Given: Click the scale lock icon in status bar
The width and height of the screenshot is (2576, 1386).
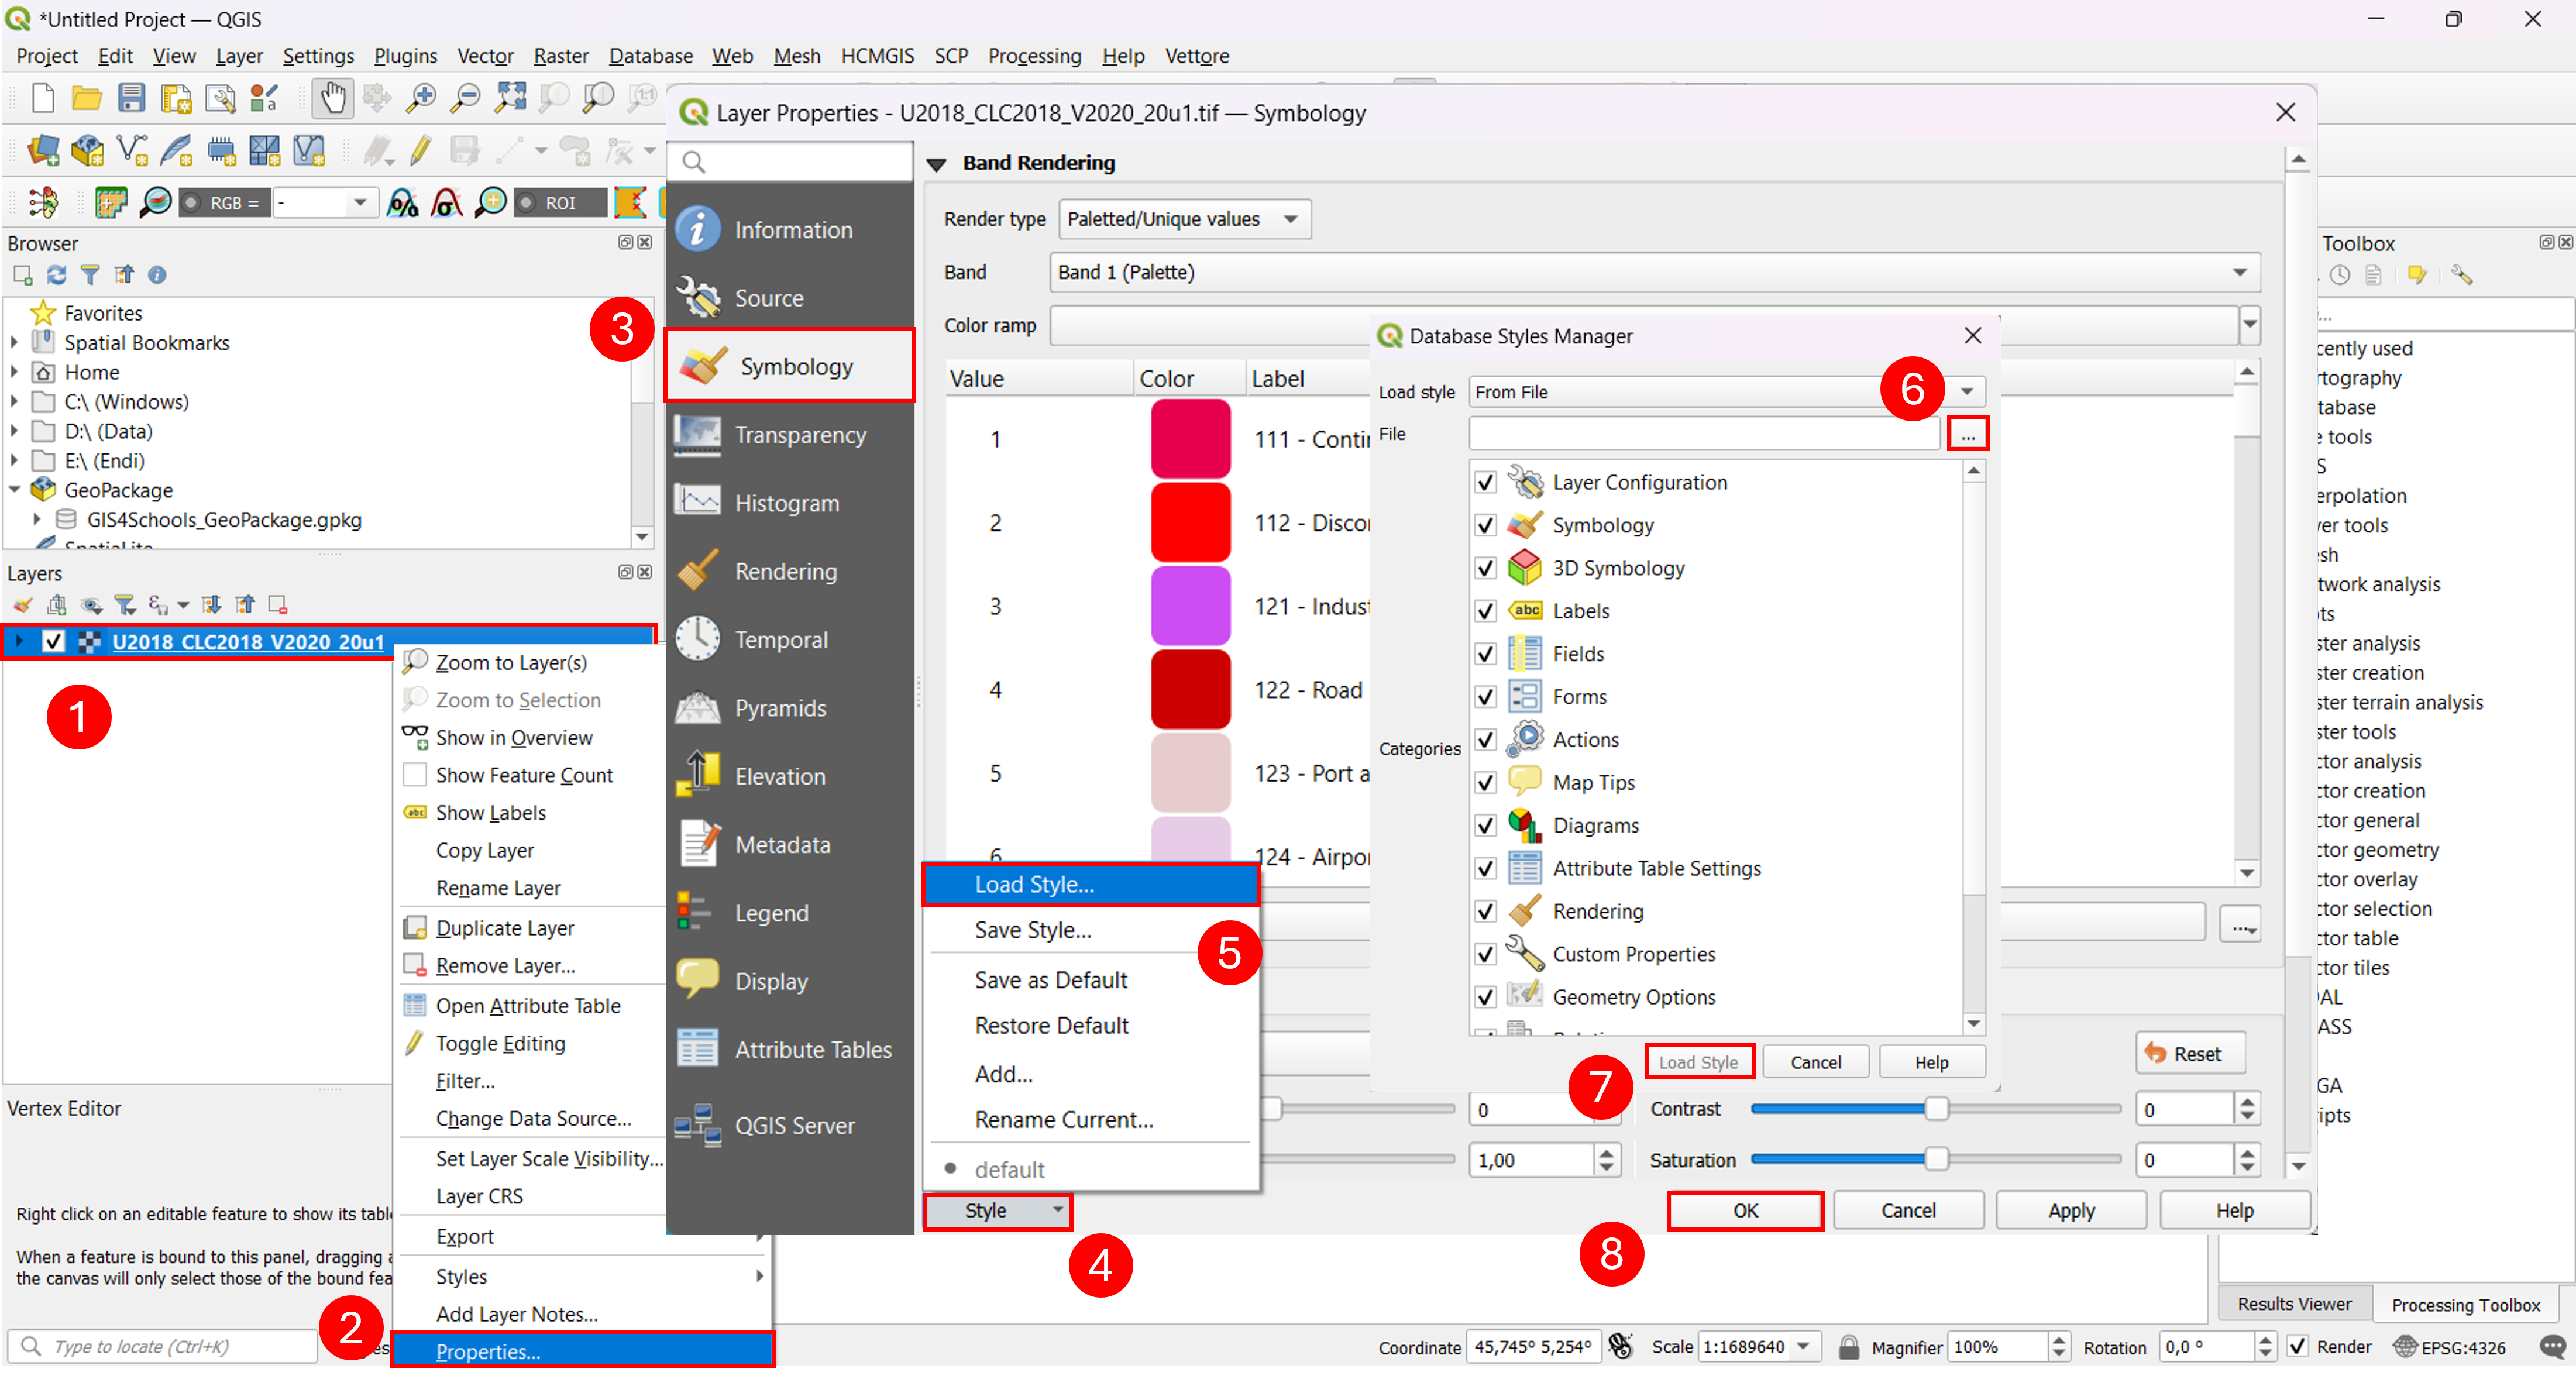Looking at the screenshot, I should coord(1849,1348).
